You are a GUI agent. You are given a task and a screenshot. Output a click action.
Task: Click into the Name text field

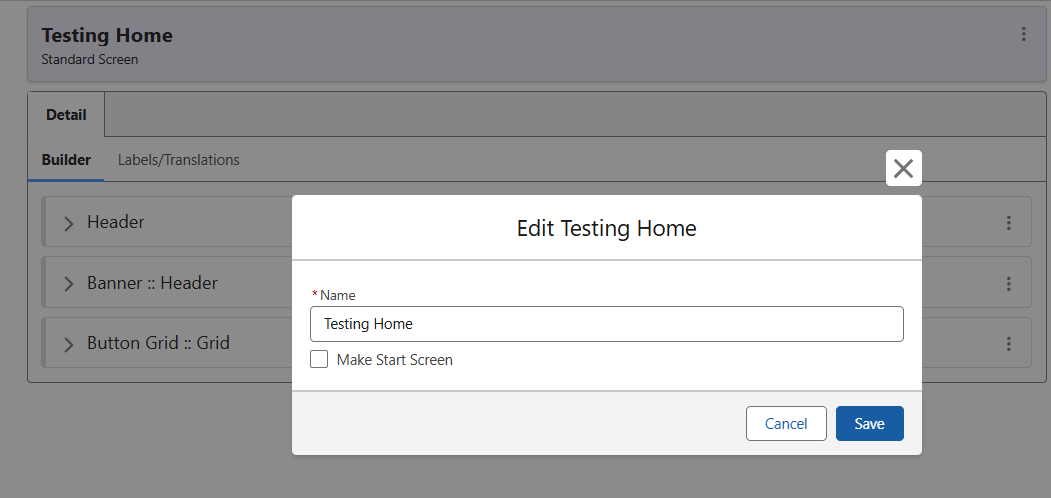point(607,324)
